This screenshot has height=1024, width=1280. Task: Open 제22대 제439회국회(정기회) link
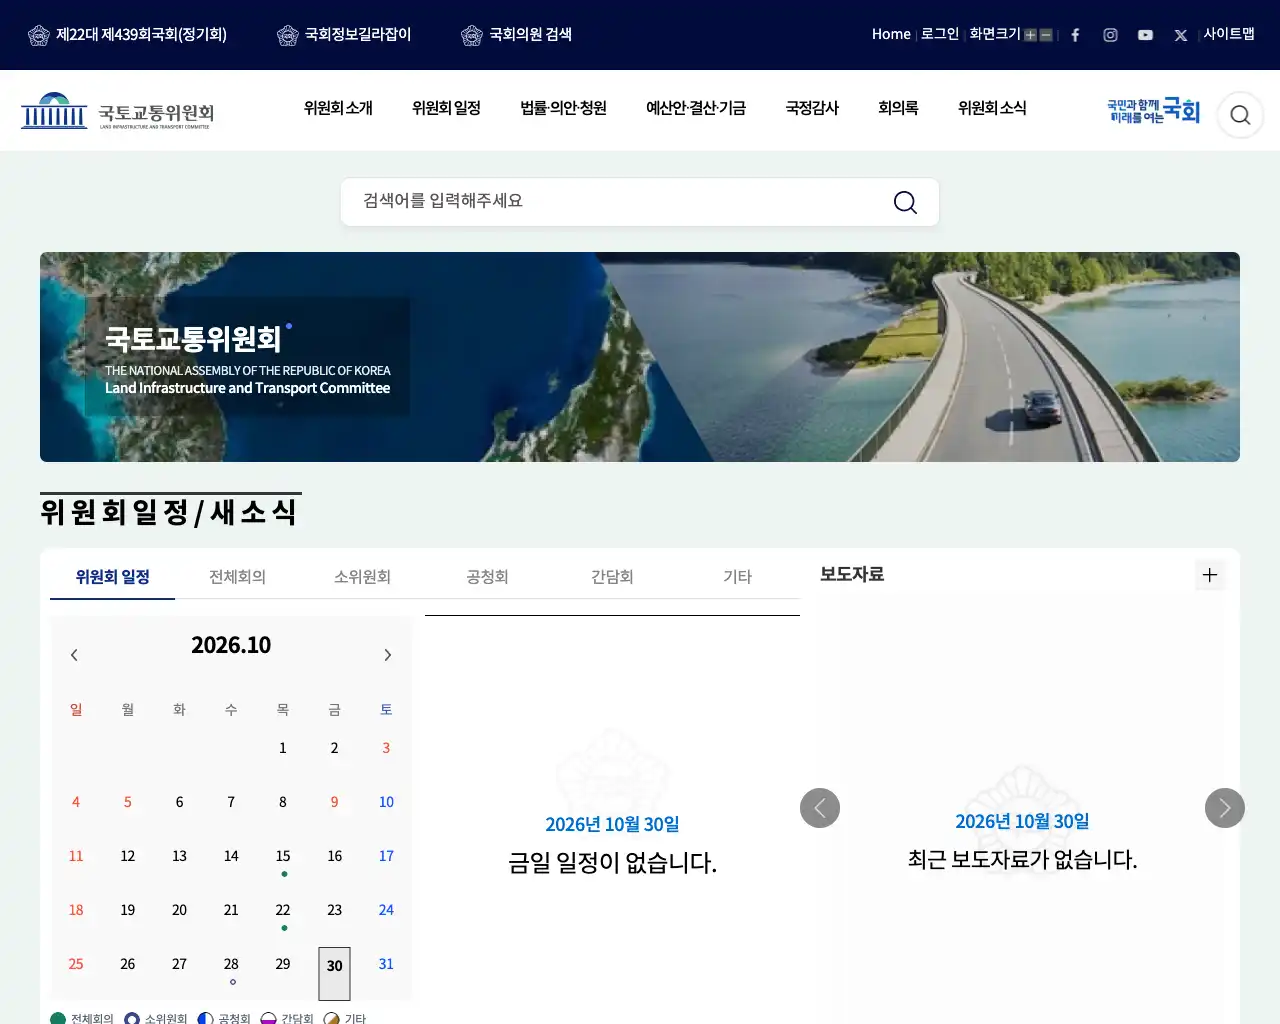[127, 35]
